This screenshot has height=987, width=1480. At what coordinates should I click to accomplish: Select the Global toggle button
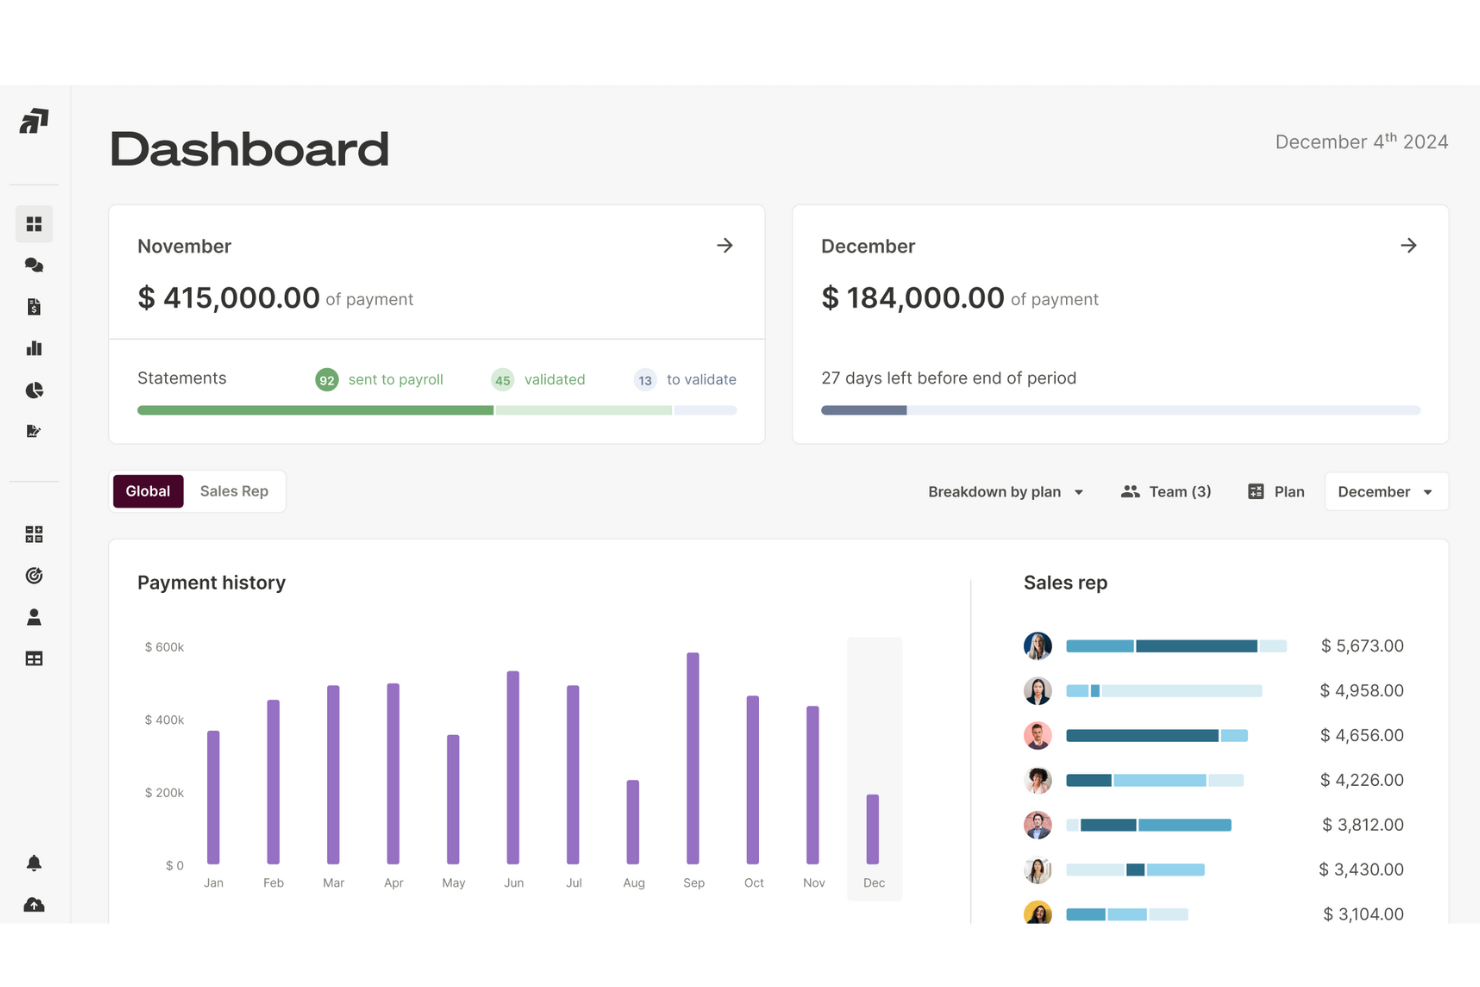coord(147,491)
